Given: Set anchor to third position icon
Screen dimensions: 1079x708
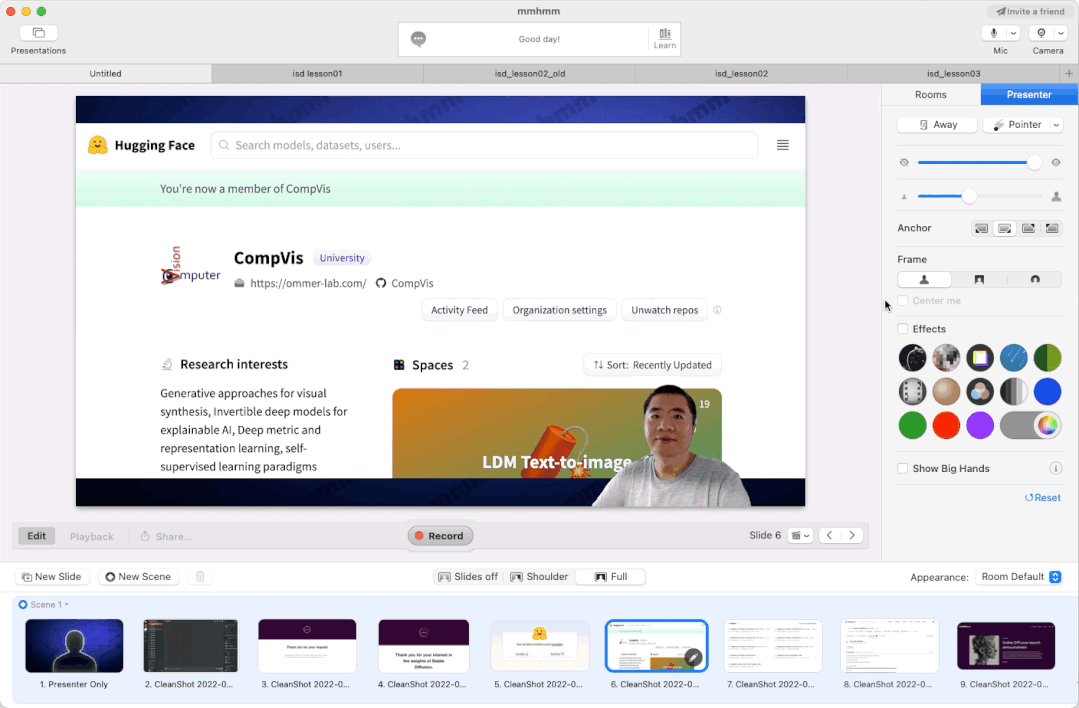Looking at the screenshot, I should [x=1028, y=228].
